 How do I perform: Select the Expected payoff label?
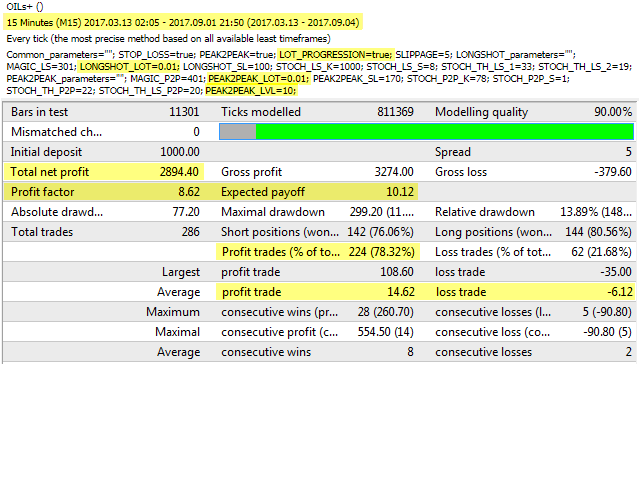(x=263, y=192)
